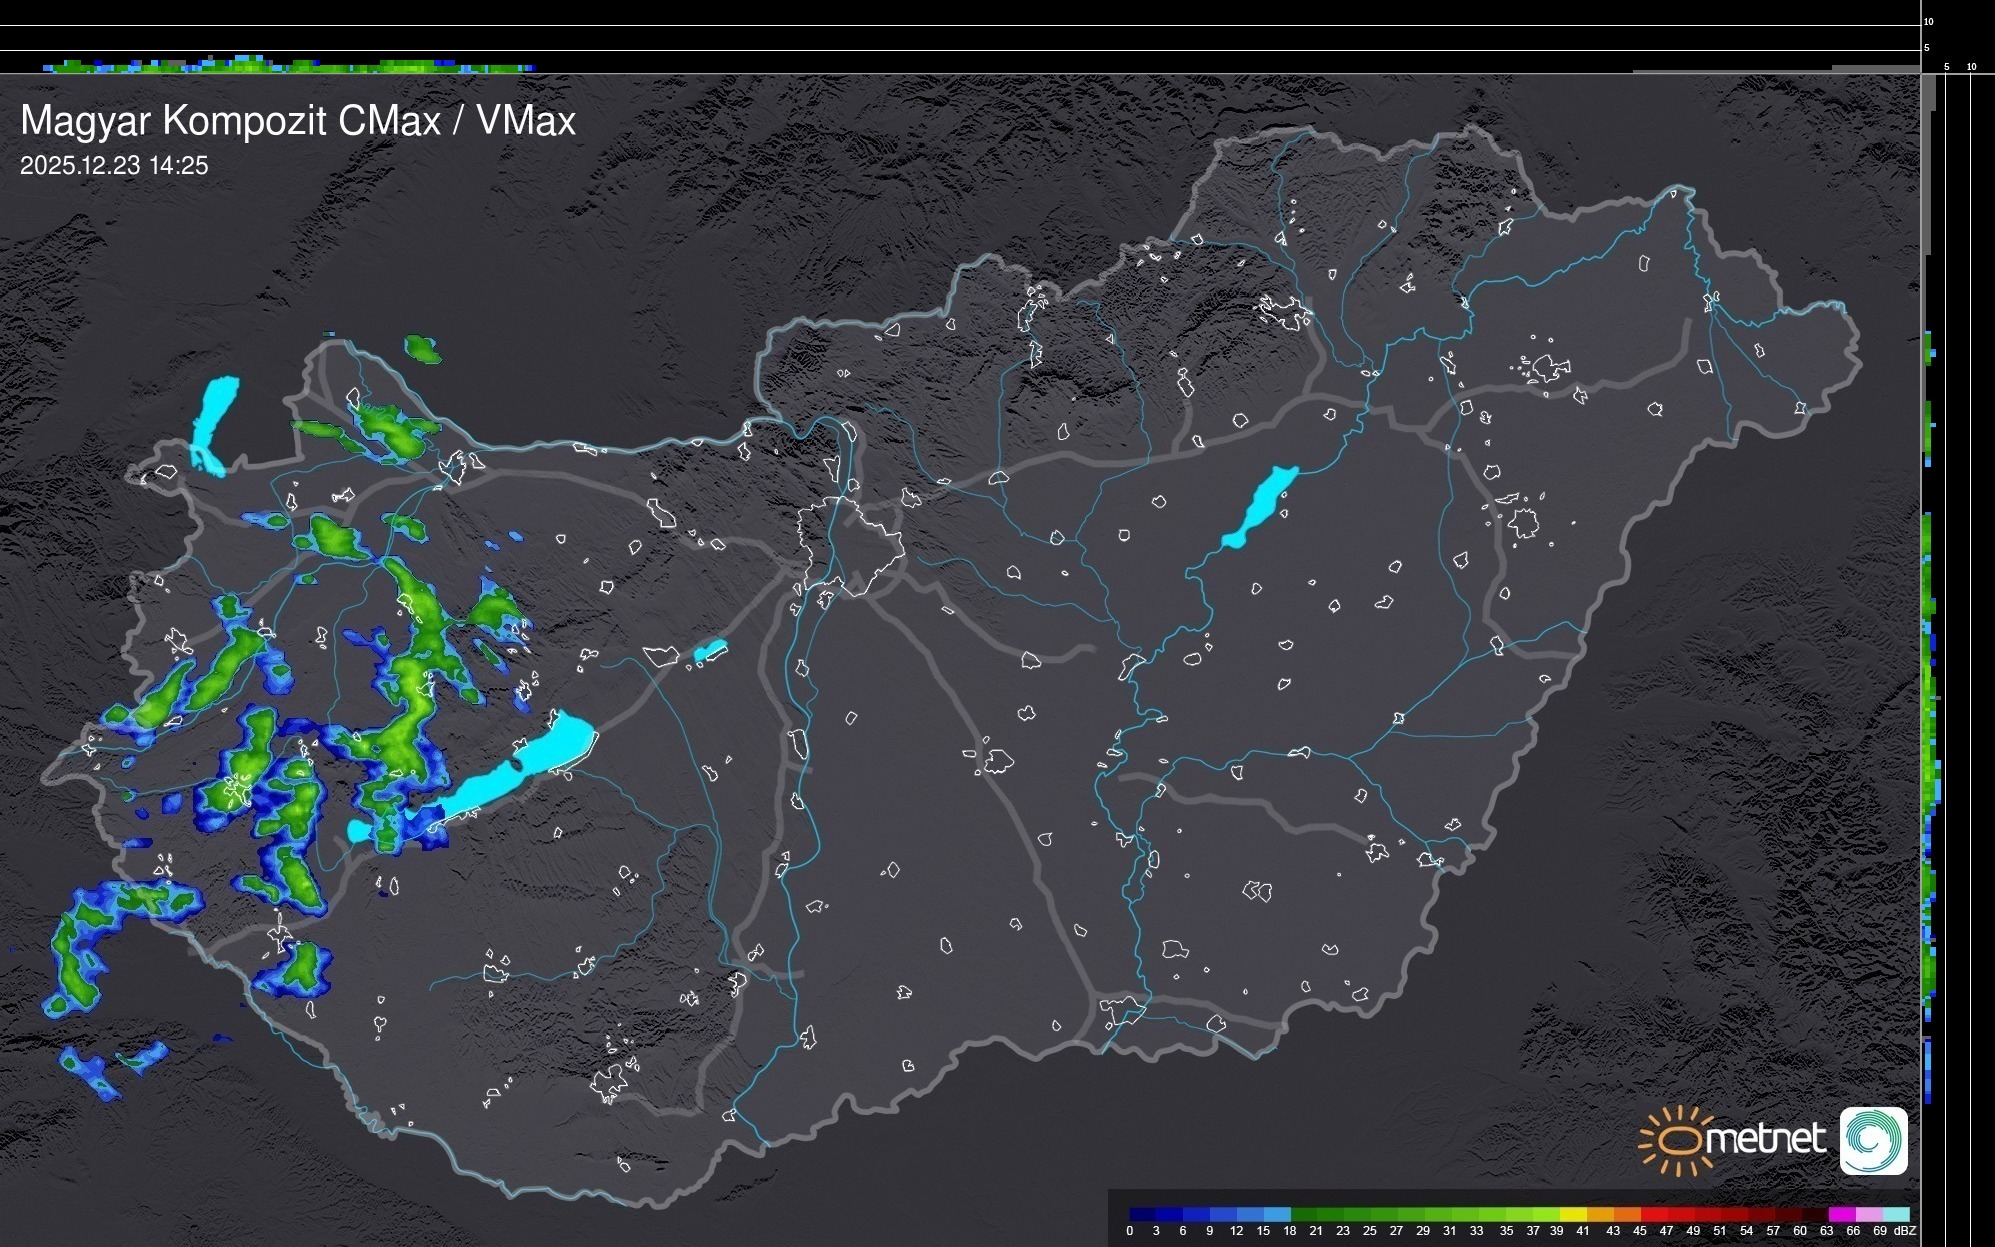This screenshot has height=1247, width=1995.
Task: Select the yellow 39 dBZ legend swatch
Action: (x=1573, y=1214)
